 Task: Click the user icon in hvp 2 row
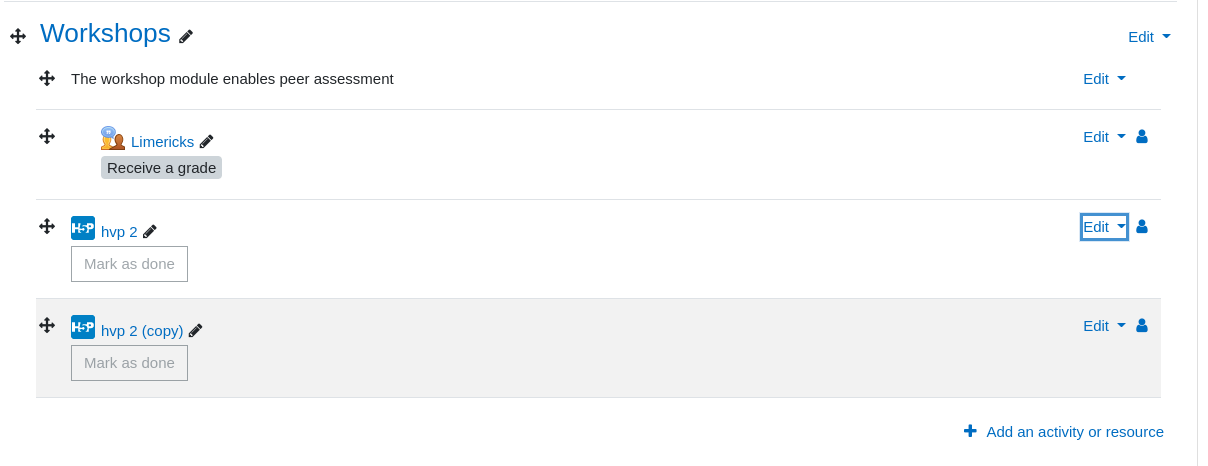(x=1142, y=226)
